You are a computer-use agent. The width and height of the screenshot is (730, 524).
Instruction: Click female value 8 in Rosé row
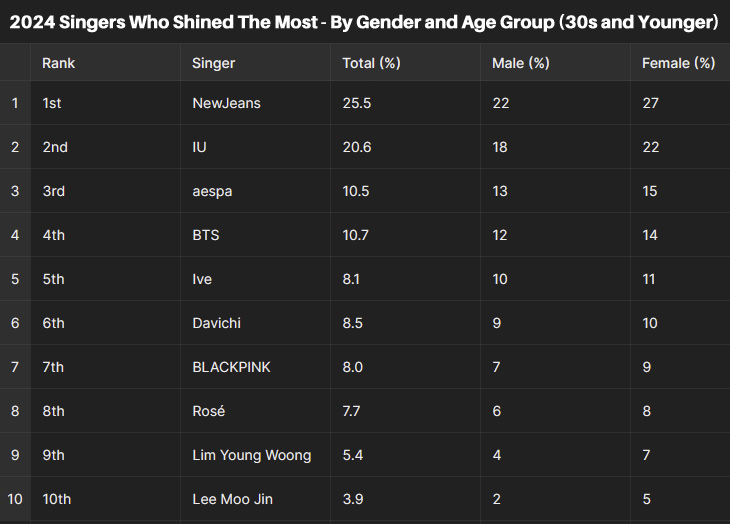coord(647,411)
